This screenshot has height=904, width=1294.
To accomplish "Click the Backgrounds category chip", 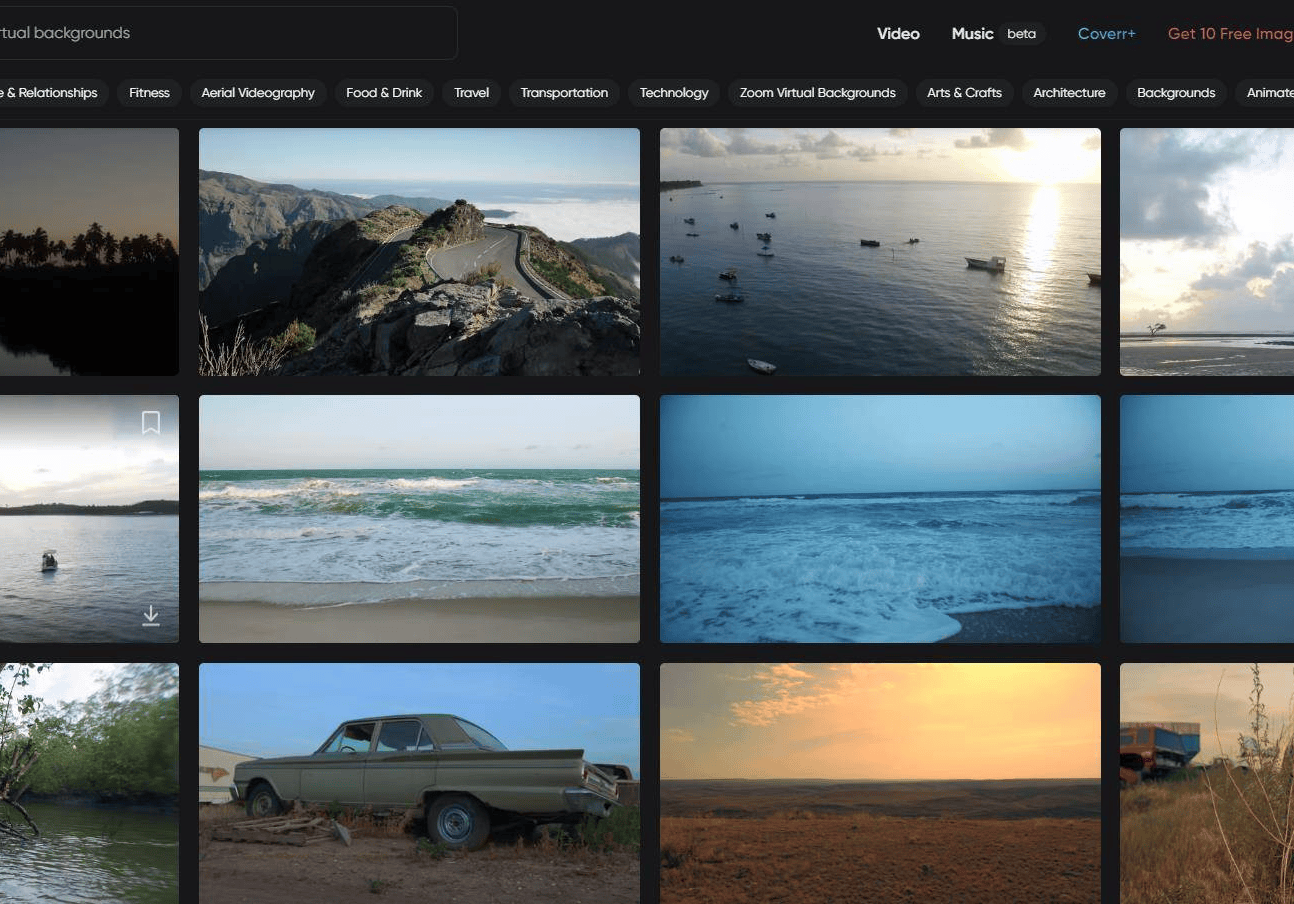I will (1176, 93).
